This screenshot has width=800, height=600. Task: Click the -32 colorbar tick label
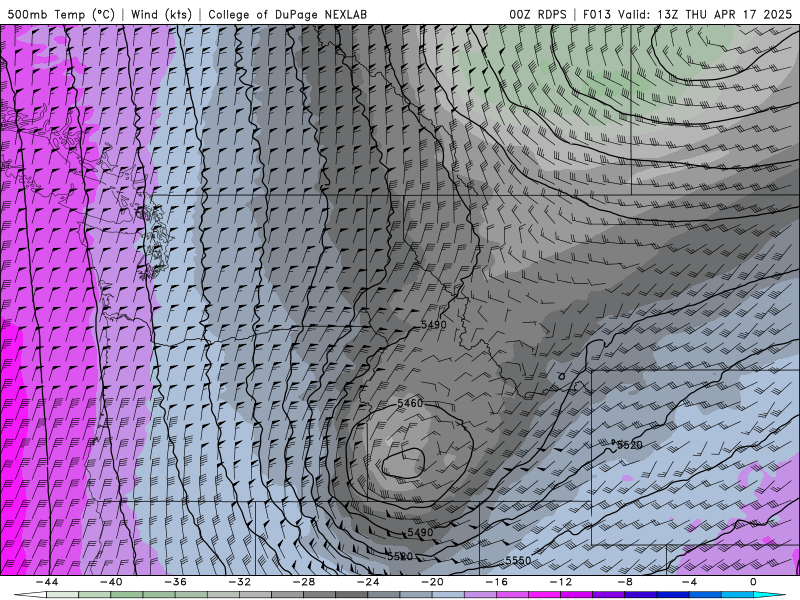(240, 582)
